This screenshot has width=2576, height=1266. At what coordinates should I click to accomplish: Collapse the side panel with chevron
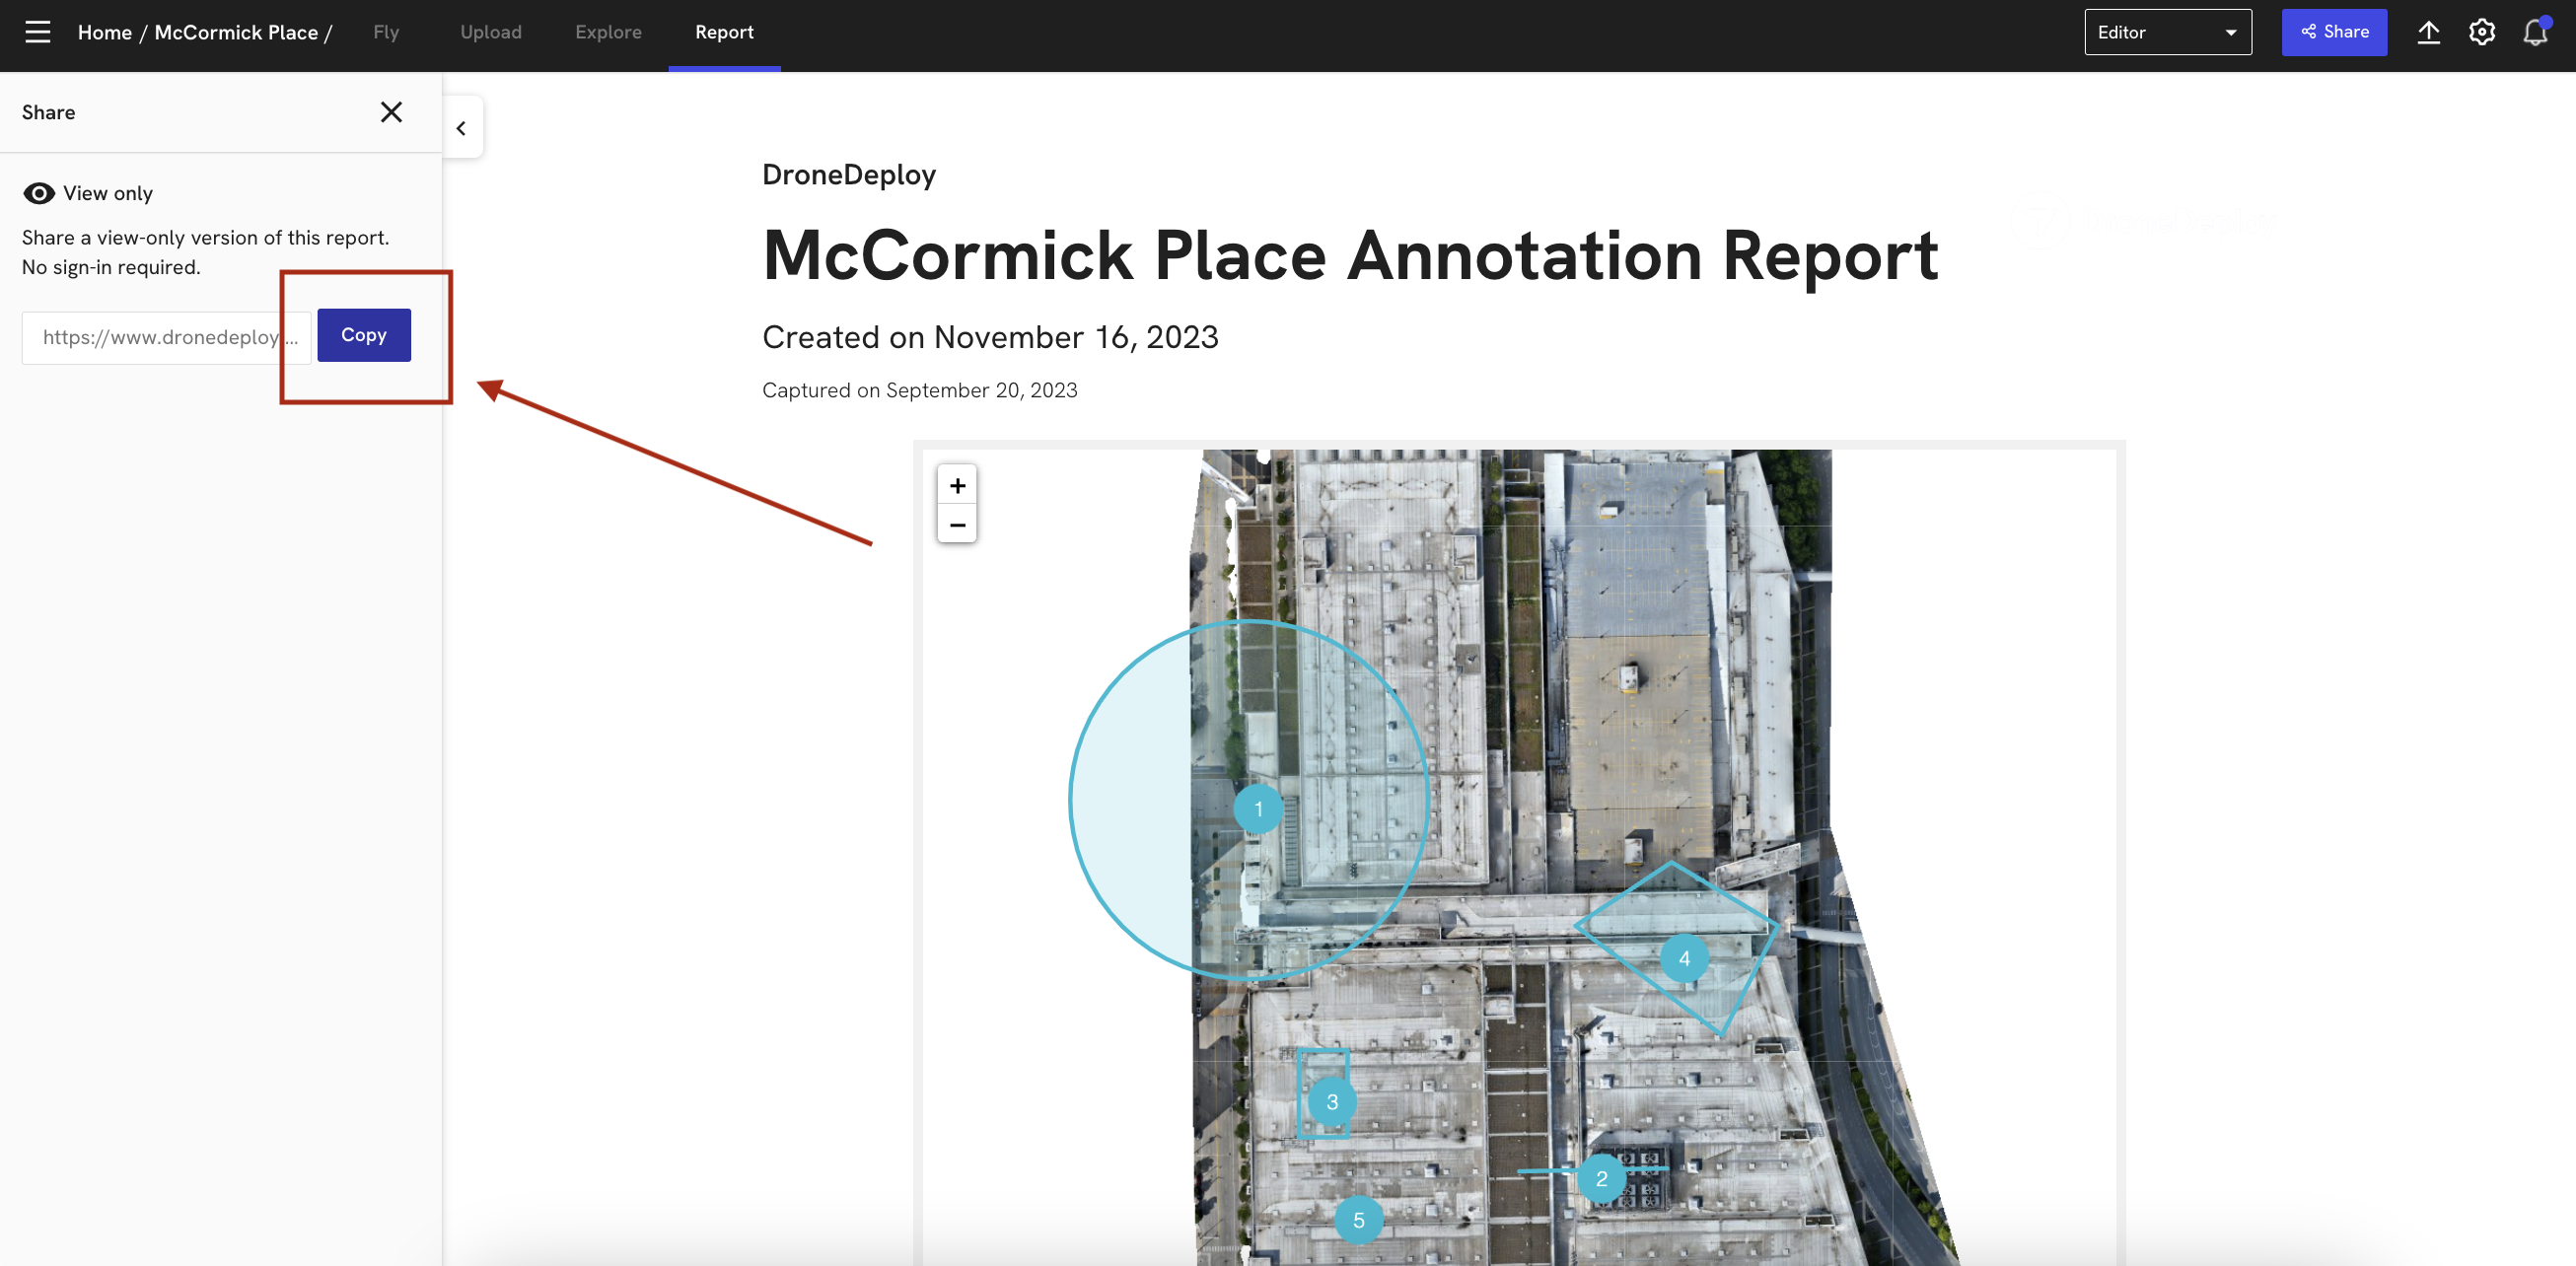[462, 128]
